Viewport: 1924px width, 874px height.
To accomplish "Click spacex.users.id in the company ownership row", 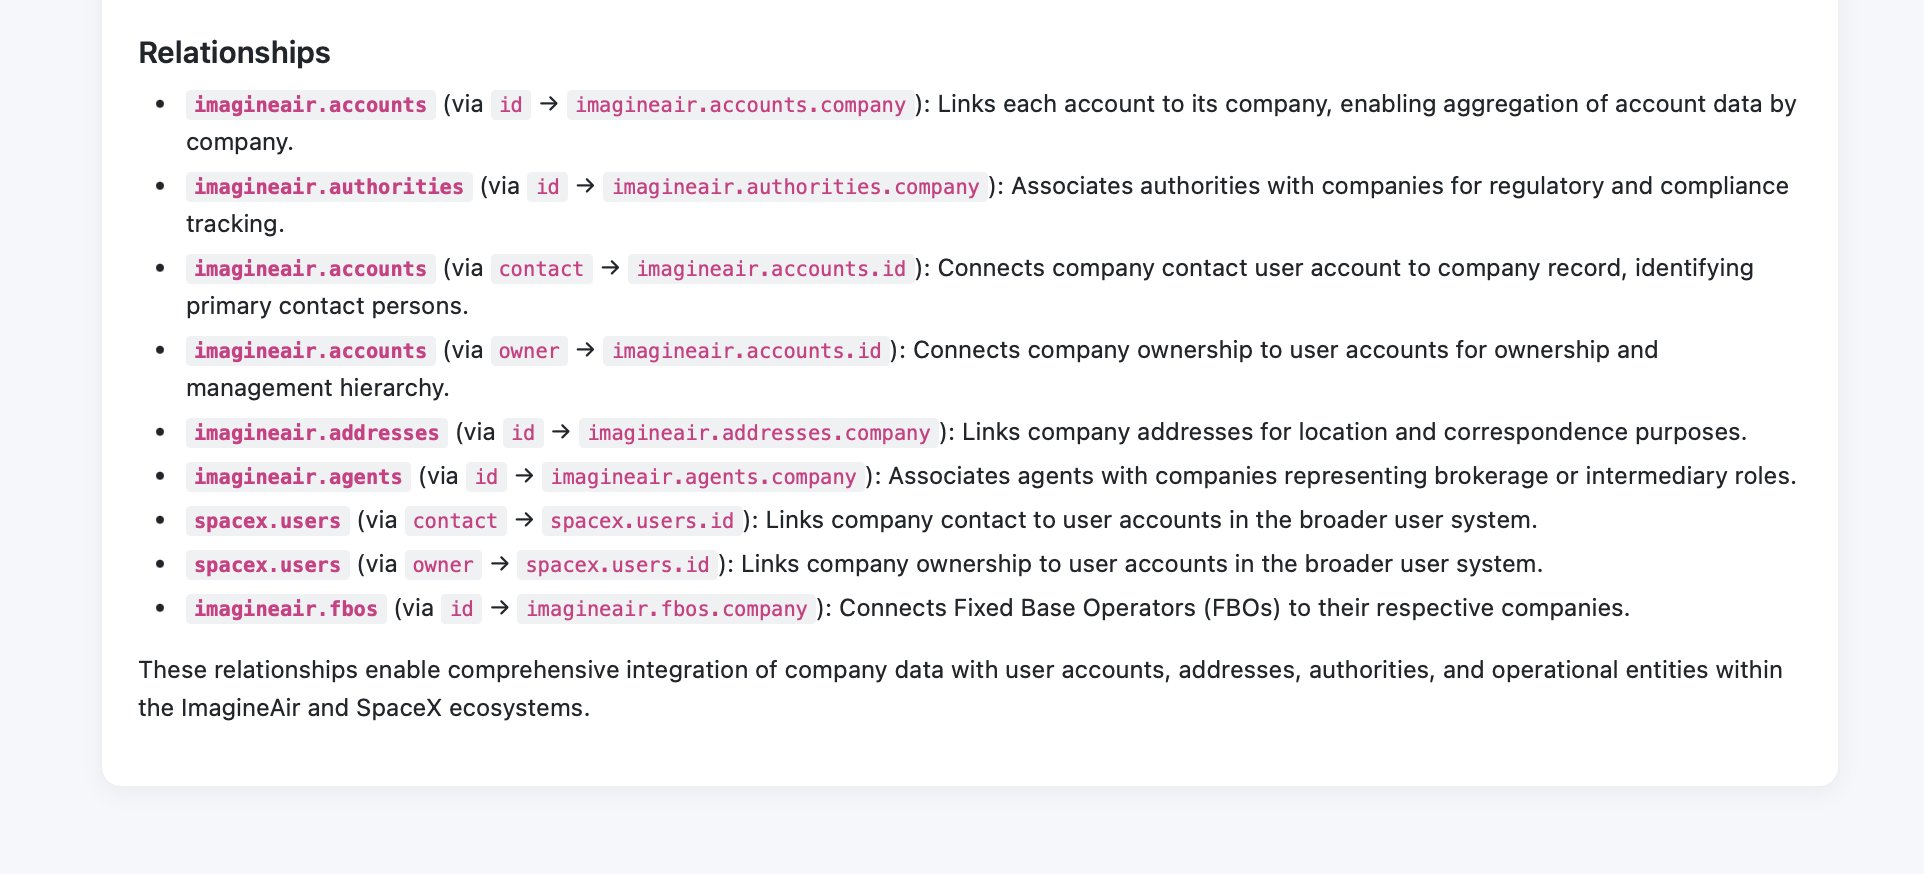I will (618, 565).
